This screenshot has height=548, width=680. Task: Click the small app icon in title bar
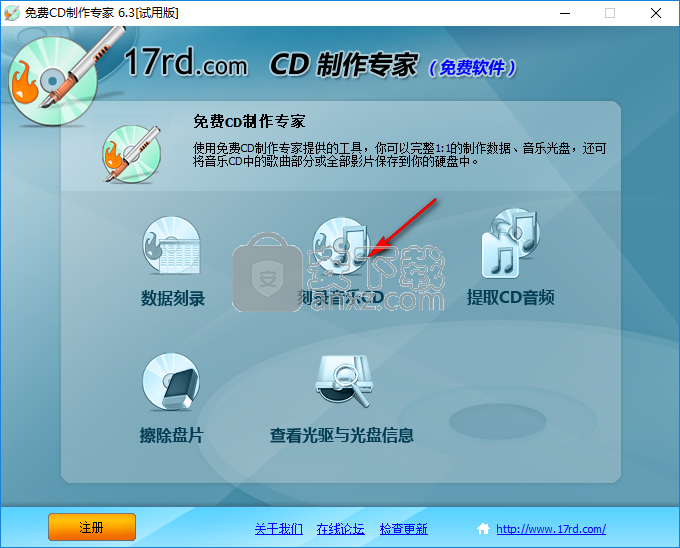click(x=12, y=13)
